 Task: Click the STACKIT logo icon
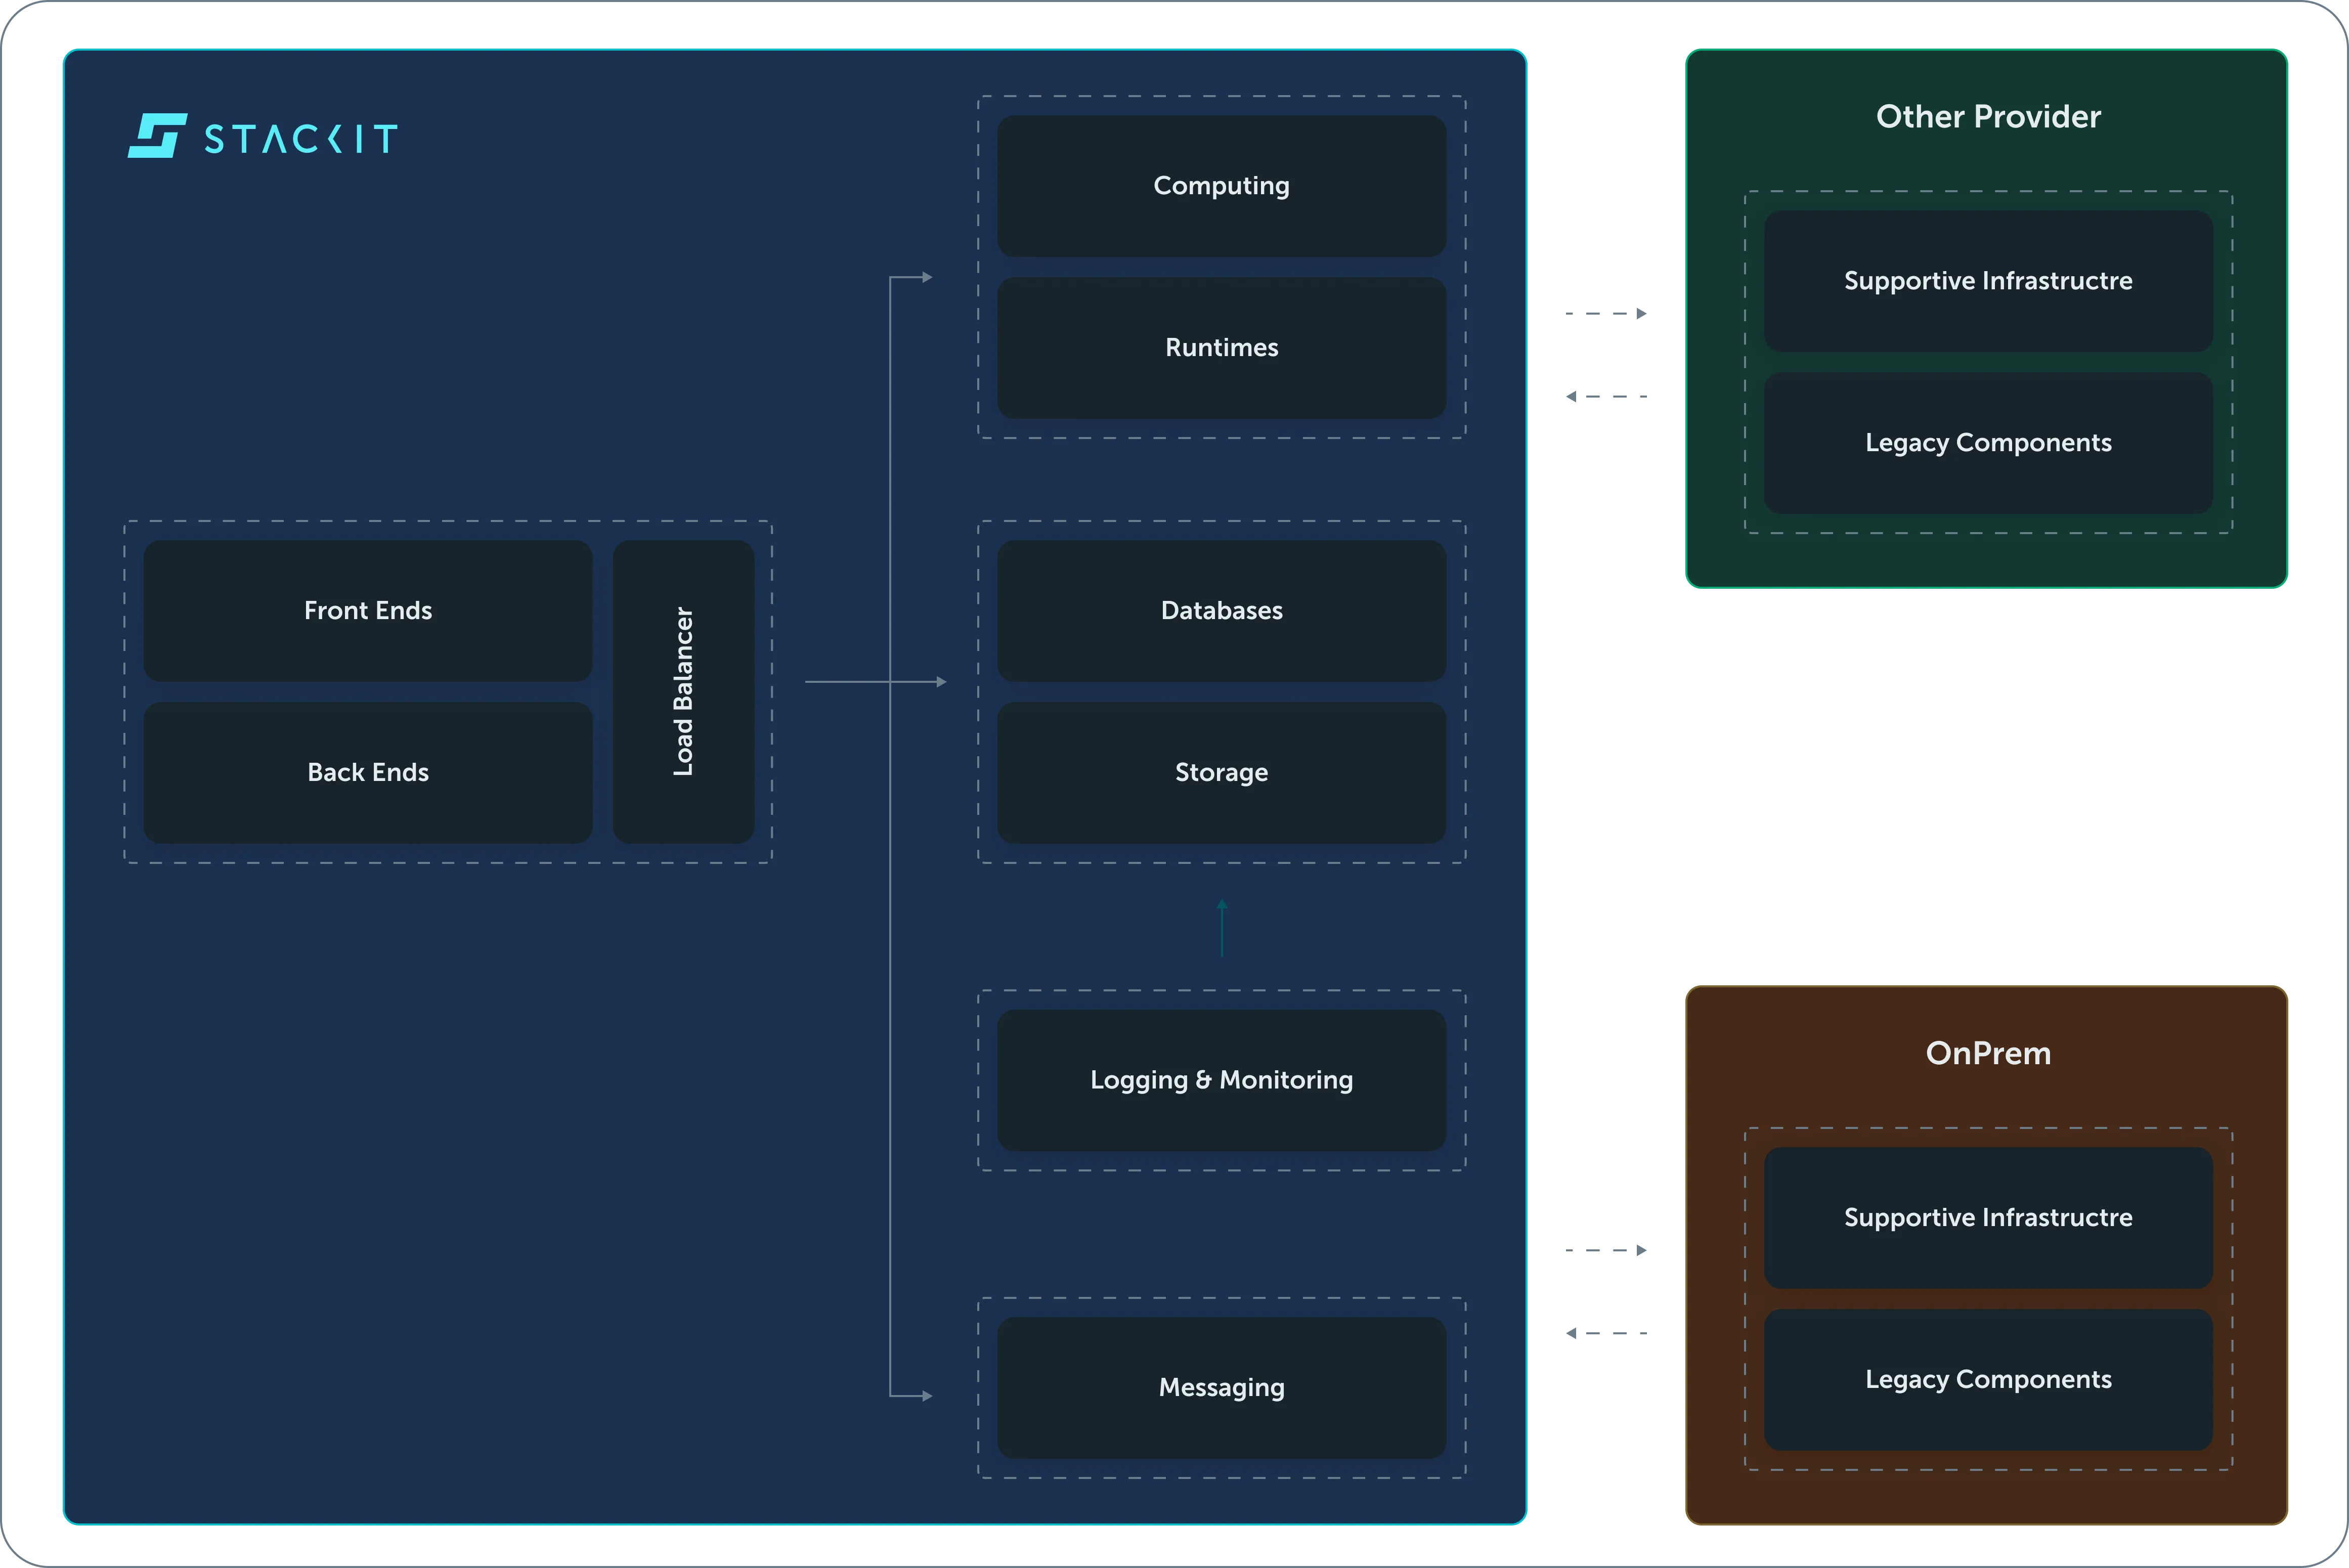(157, 136)
